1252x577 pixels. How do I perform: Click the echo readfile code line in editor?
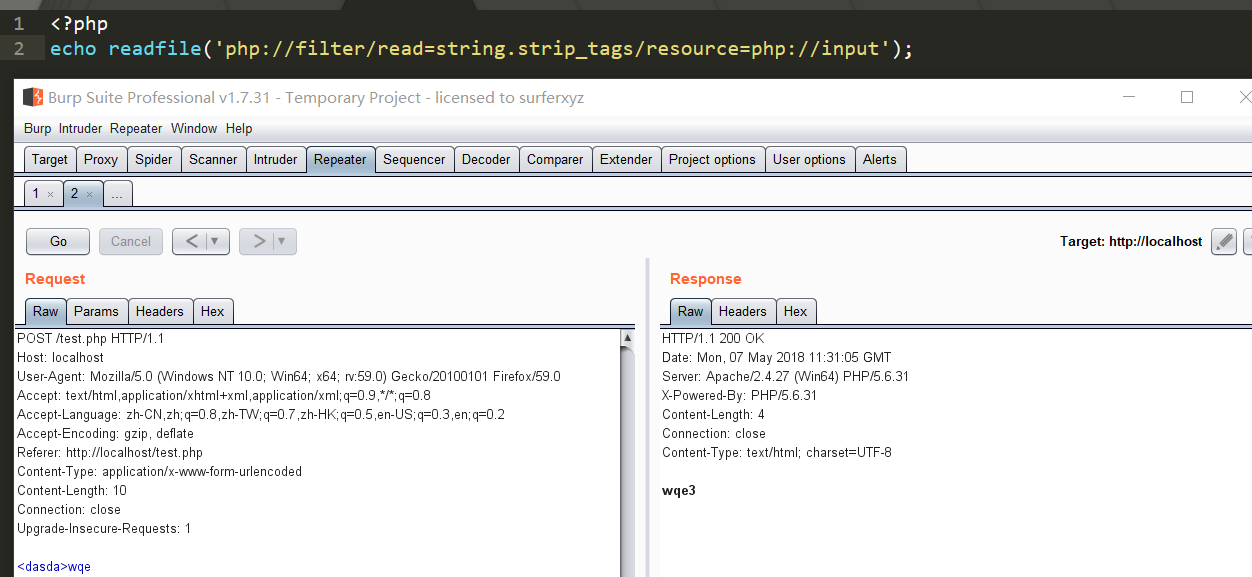tap(481, 49)
